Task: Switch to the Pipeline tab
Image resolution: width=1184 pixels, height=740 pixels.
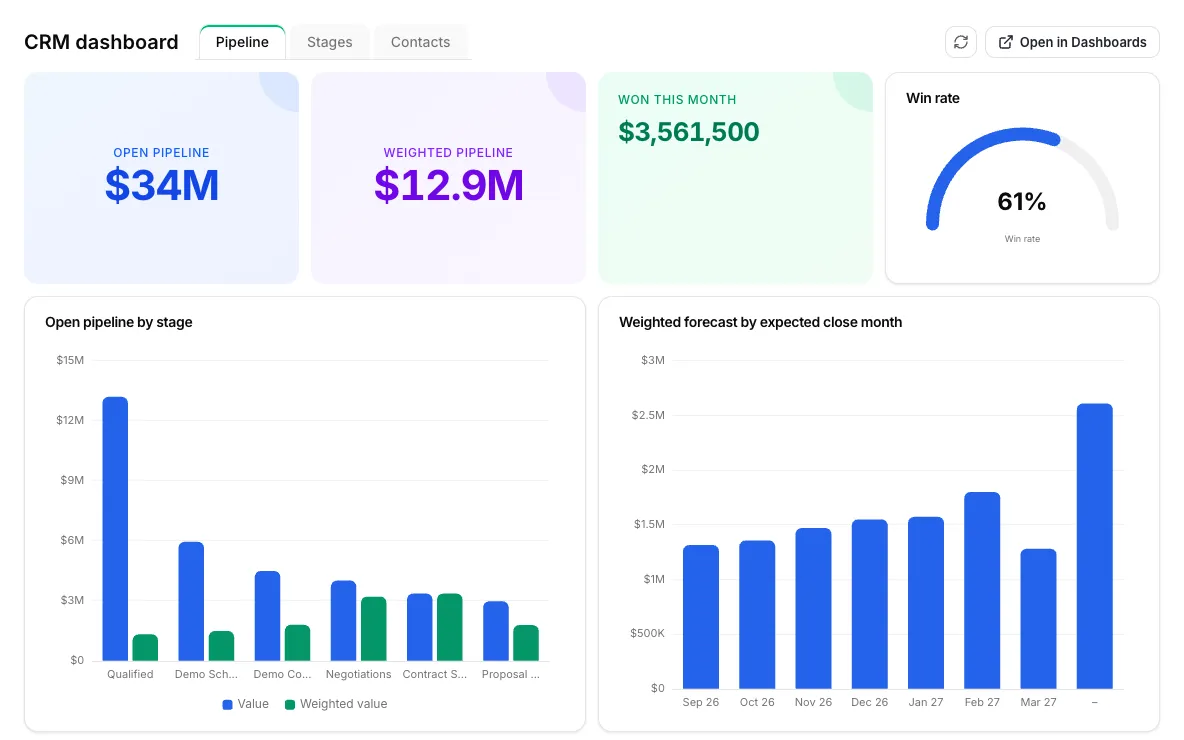Action: pyautogui.click(x=242, y=42)
